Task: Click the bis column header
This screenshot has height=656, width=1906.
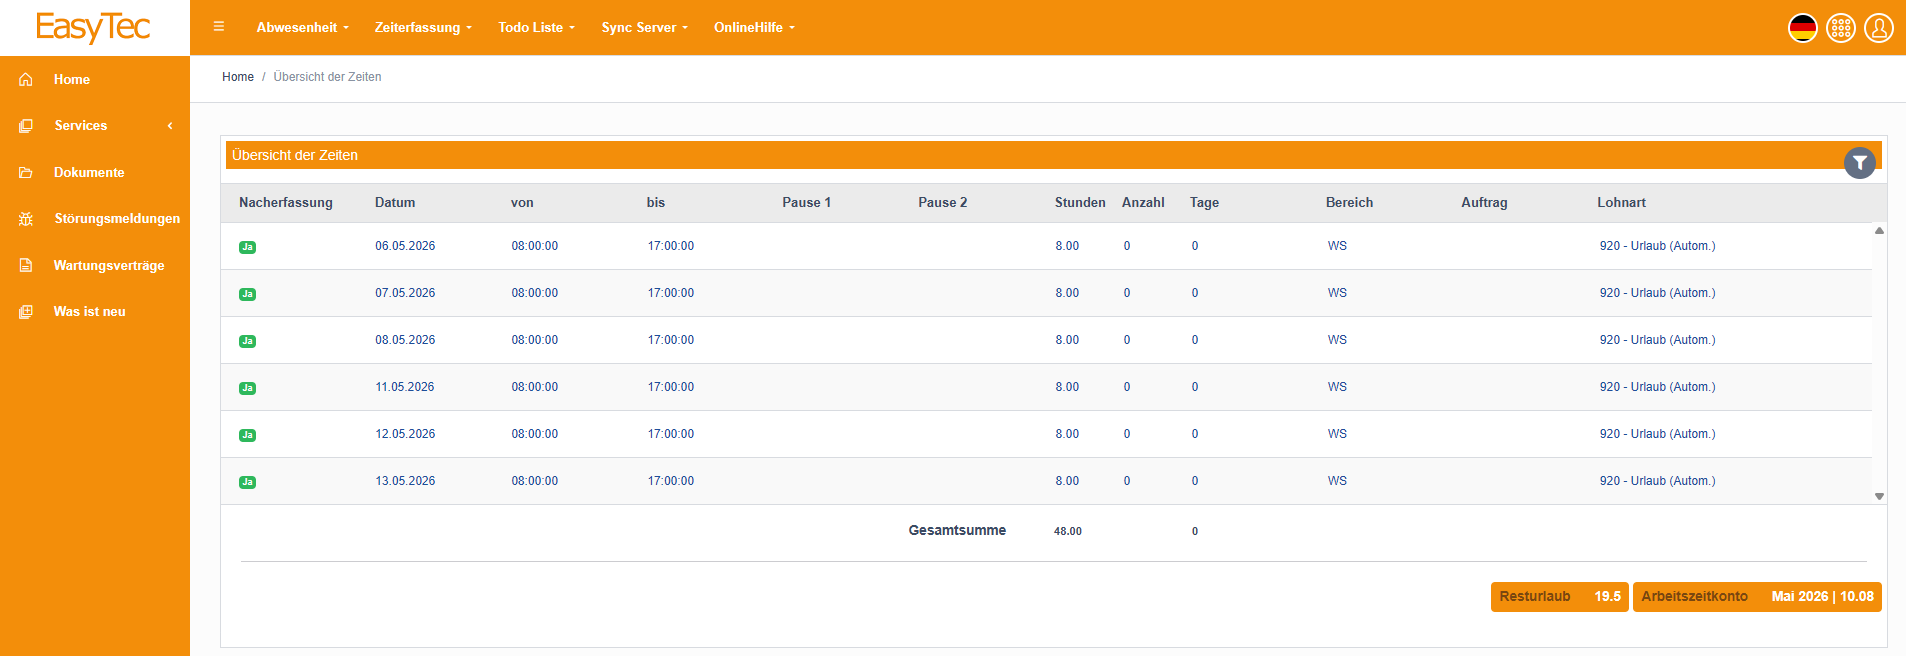Action: [656, 202]
